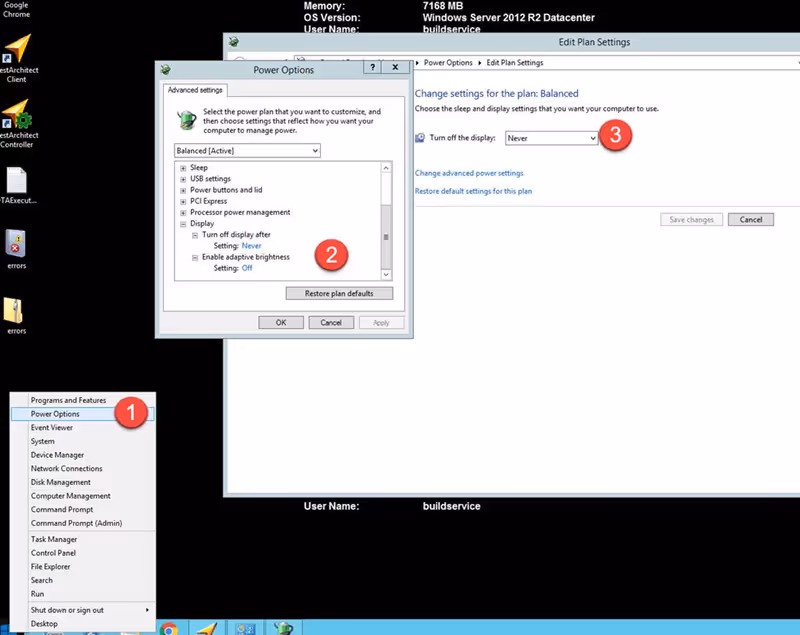Screen dimensions: 800x635
Task: Collapse the Display tree node
Action: (183, 224)
